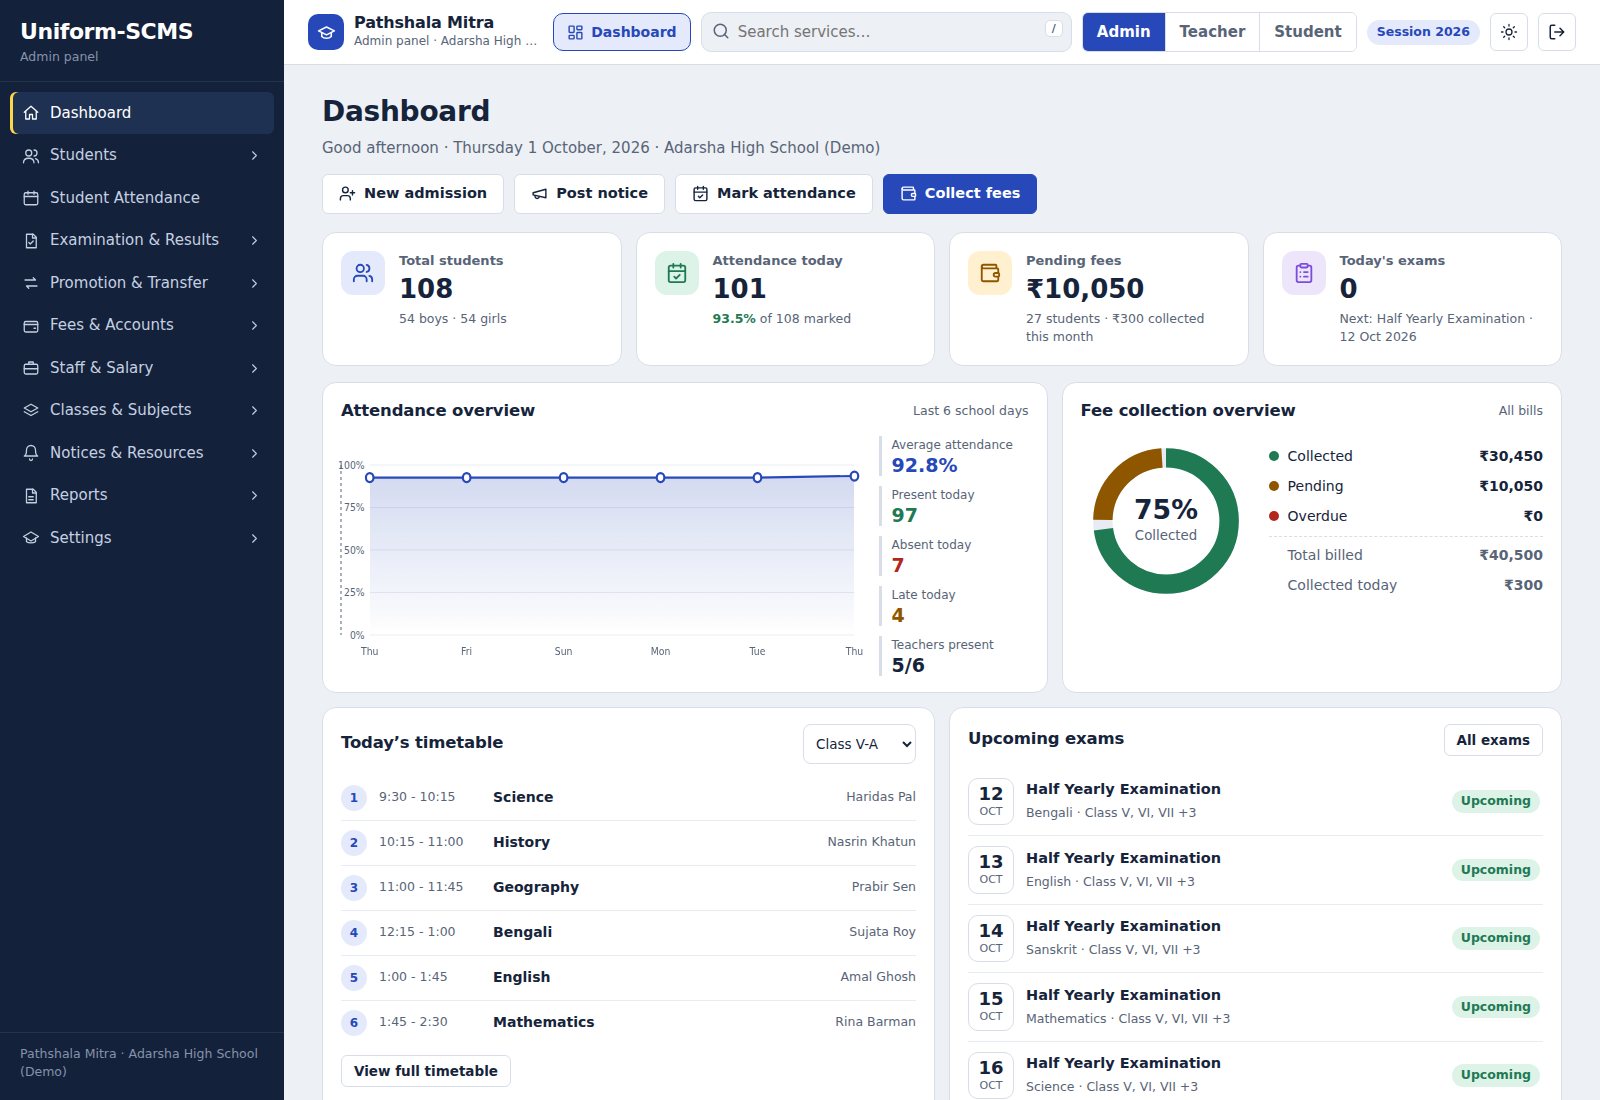Image resolution: width=1600 pixels, height=1100 pixels.
Task: Expand Staff & Salary submenu chevron
Action: (x=254, y=368)
